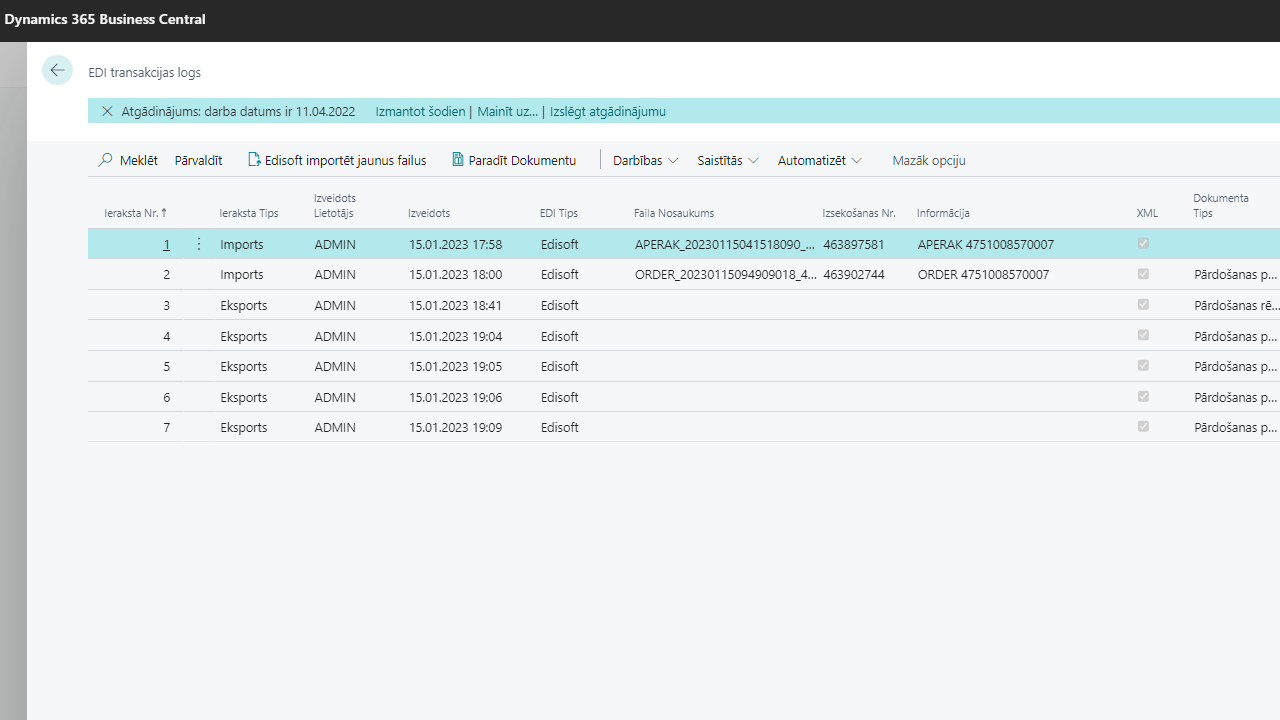Screen dimensions: 1280x720
Task: Click the Mainīt uz... link
Action: click(x=507, y=111)
